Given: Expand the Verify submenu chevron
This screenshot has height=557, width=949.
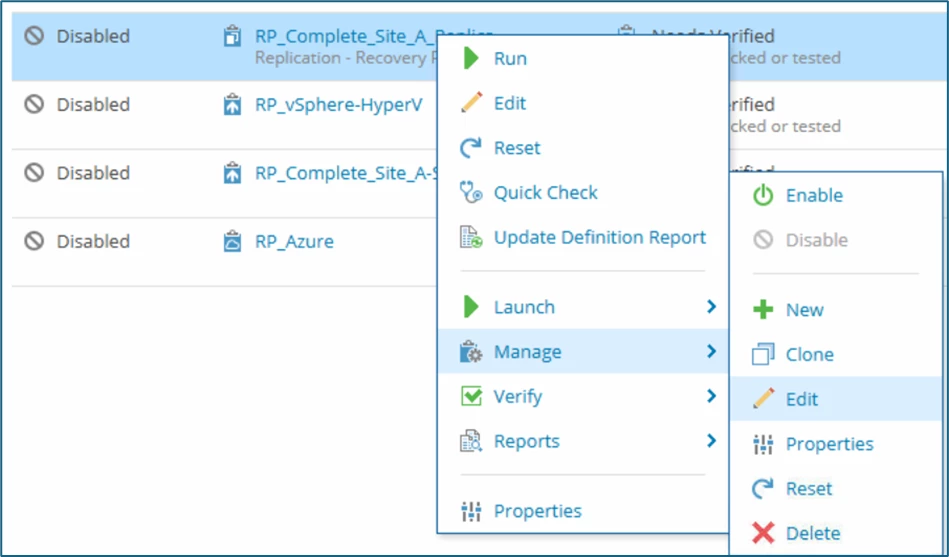Looking at the screenshot, I should [711, 396].
